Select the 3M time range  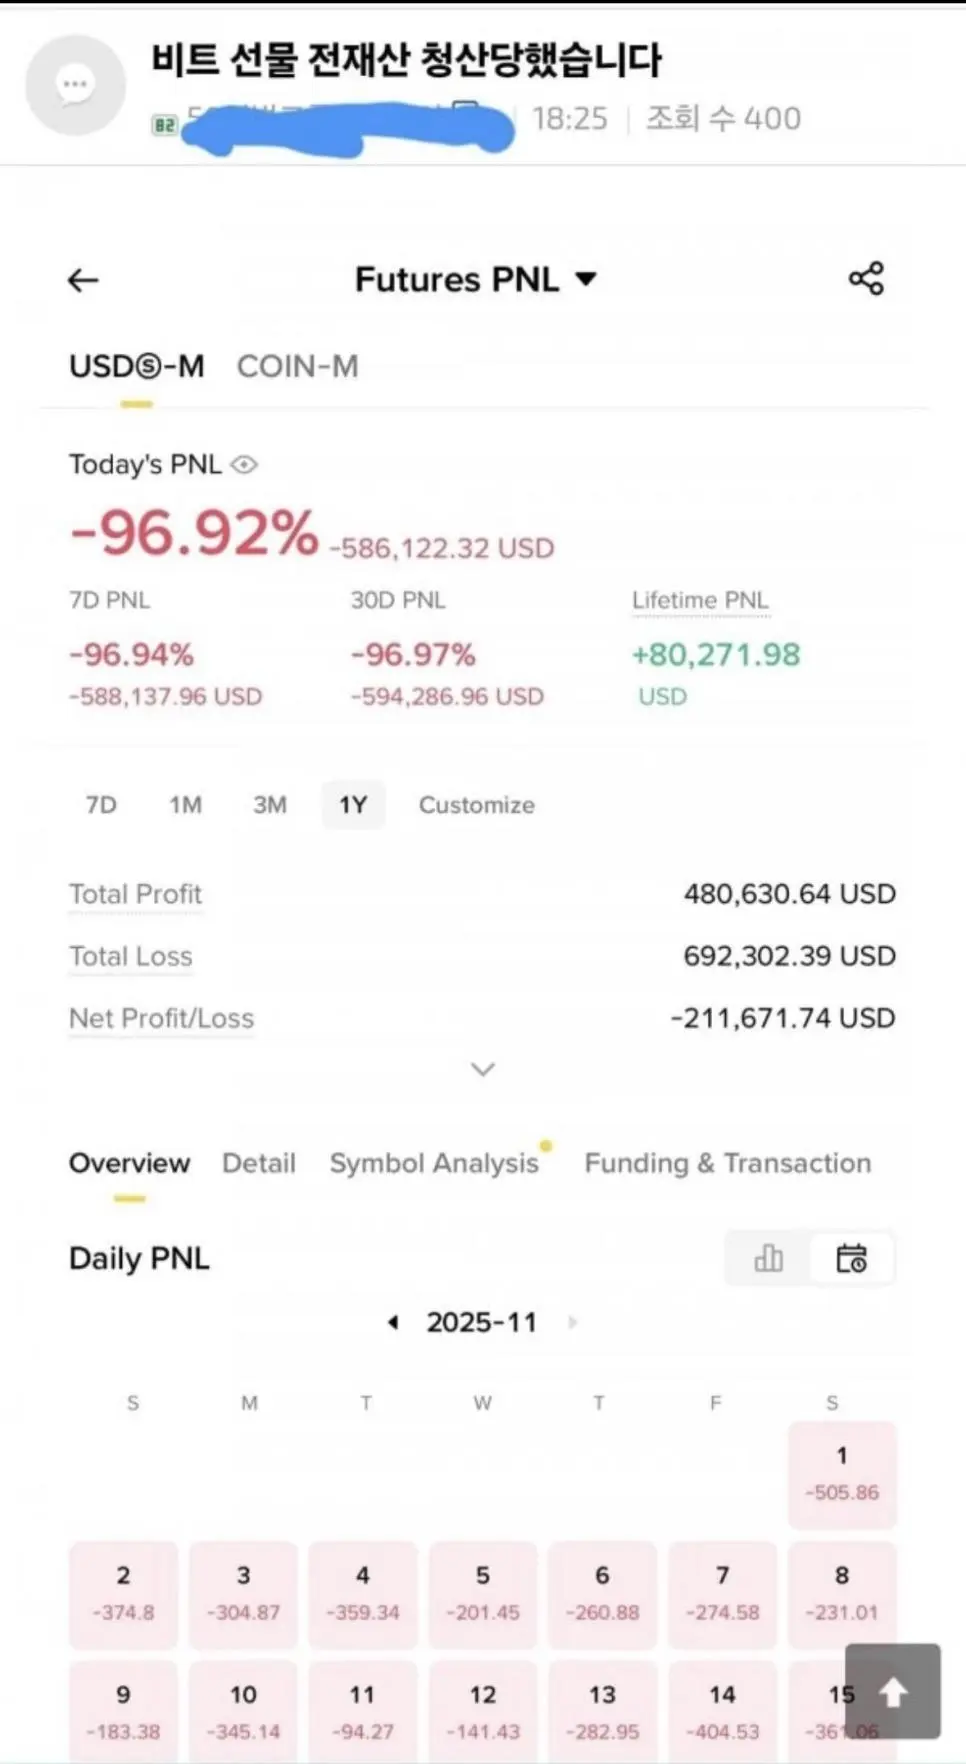tap(269, 805)
